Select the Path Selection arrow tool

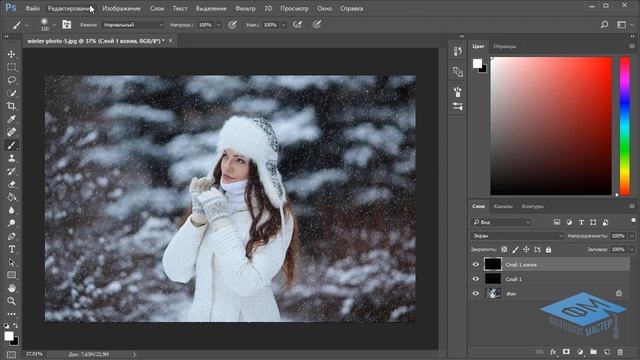[x=11, y=262]
